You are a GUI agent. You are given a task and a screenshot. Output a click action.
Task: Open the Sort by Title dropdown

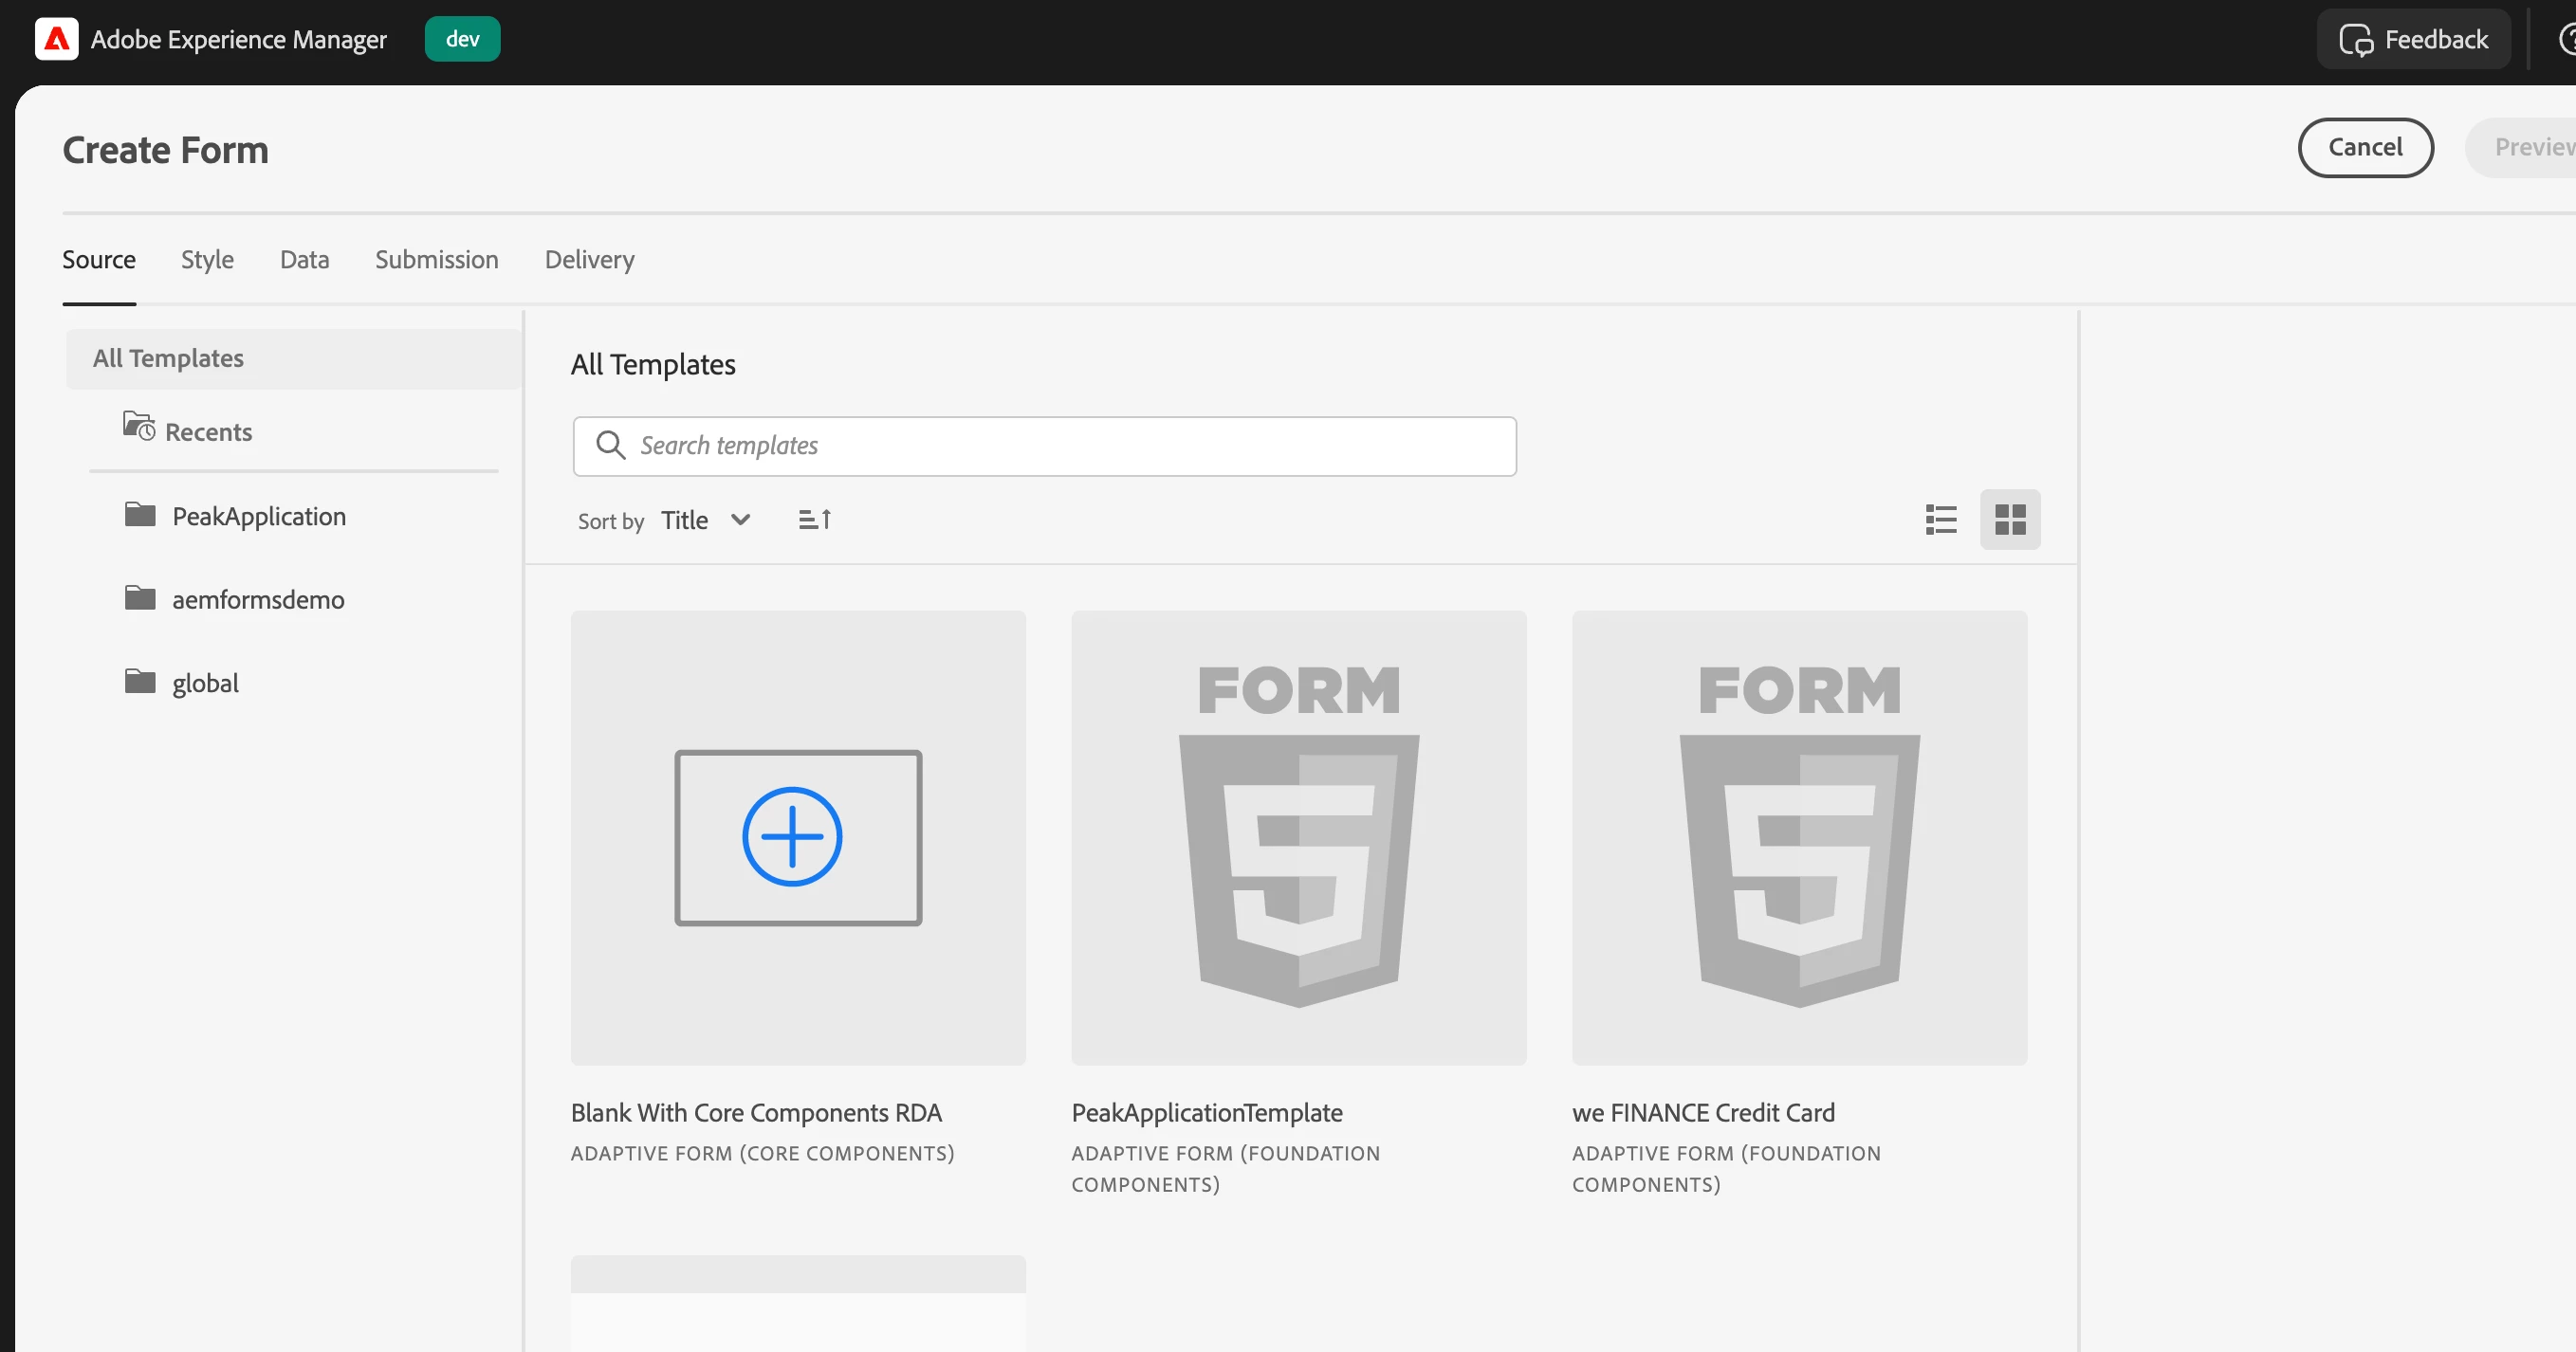coord(705,520)
